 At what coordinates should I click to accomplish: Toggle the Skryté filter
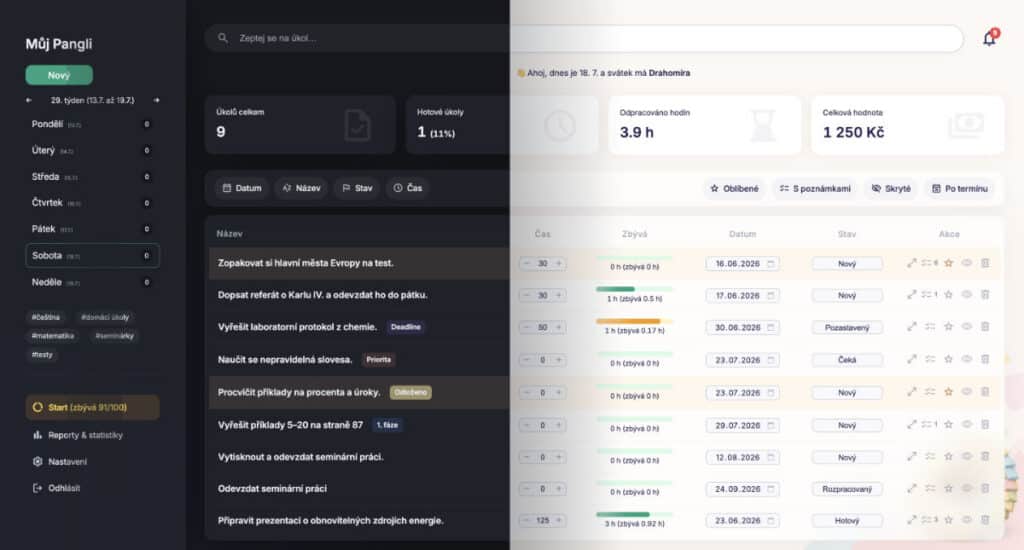(891, 189)
